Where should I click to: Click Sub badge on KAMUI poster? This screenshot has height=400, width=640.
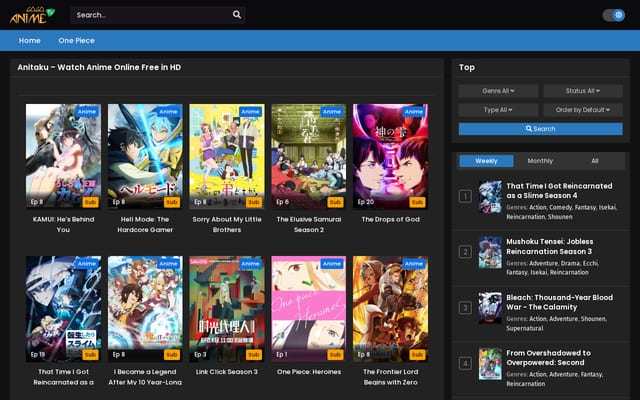click(x=90, y=202)
